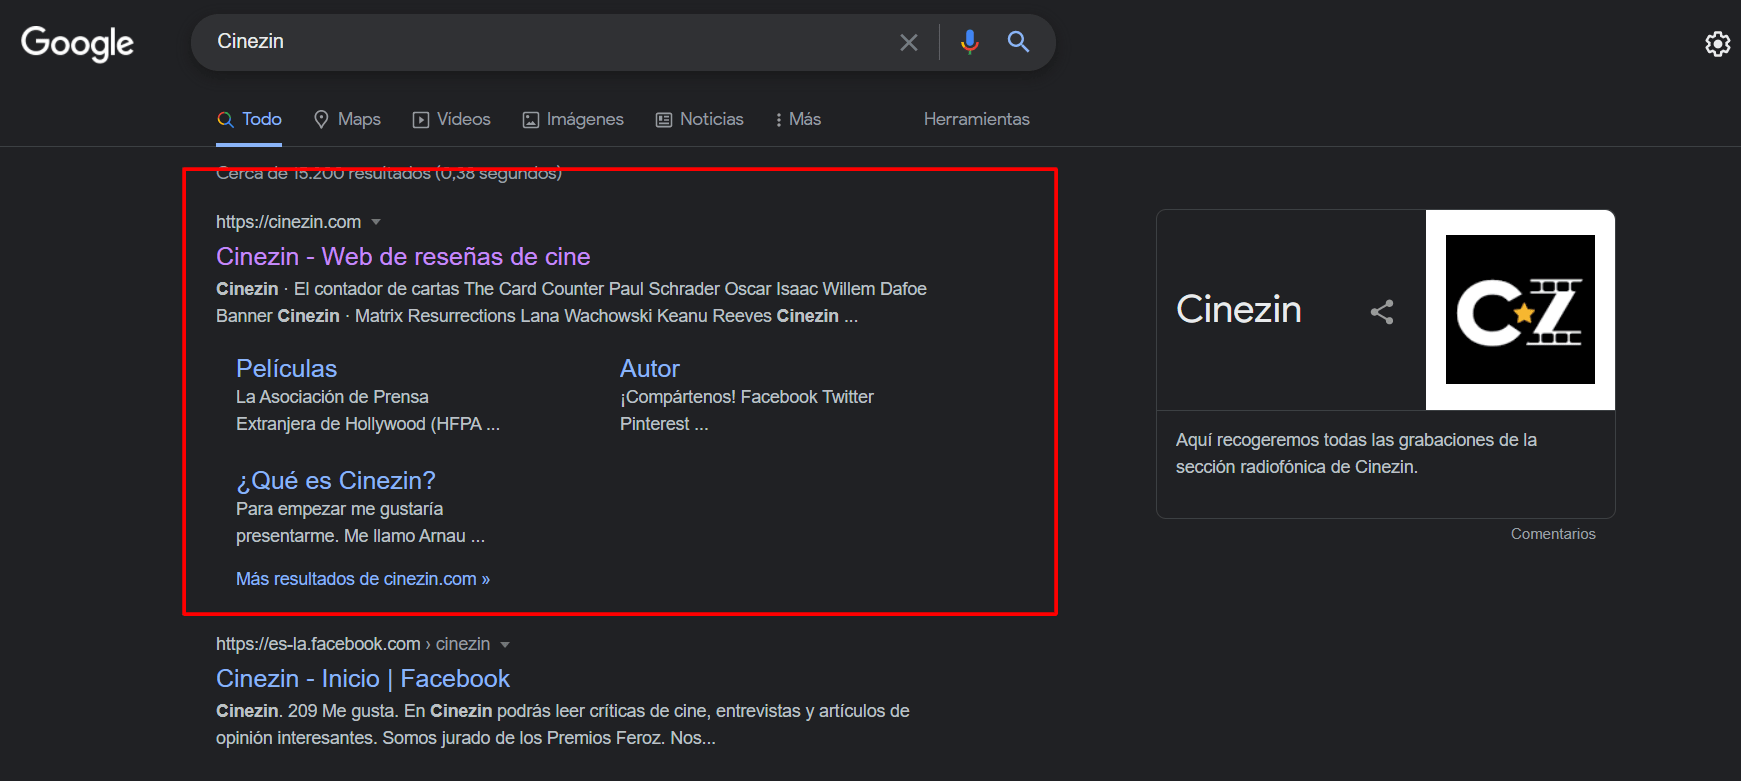Open the Autor sitelink

(649, 368)
